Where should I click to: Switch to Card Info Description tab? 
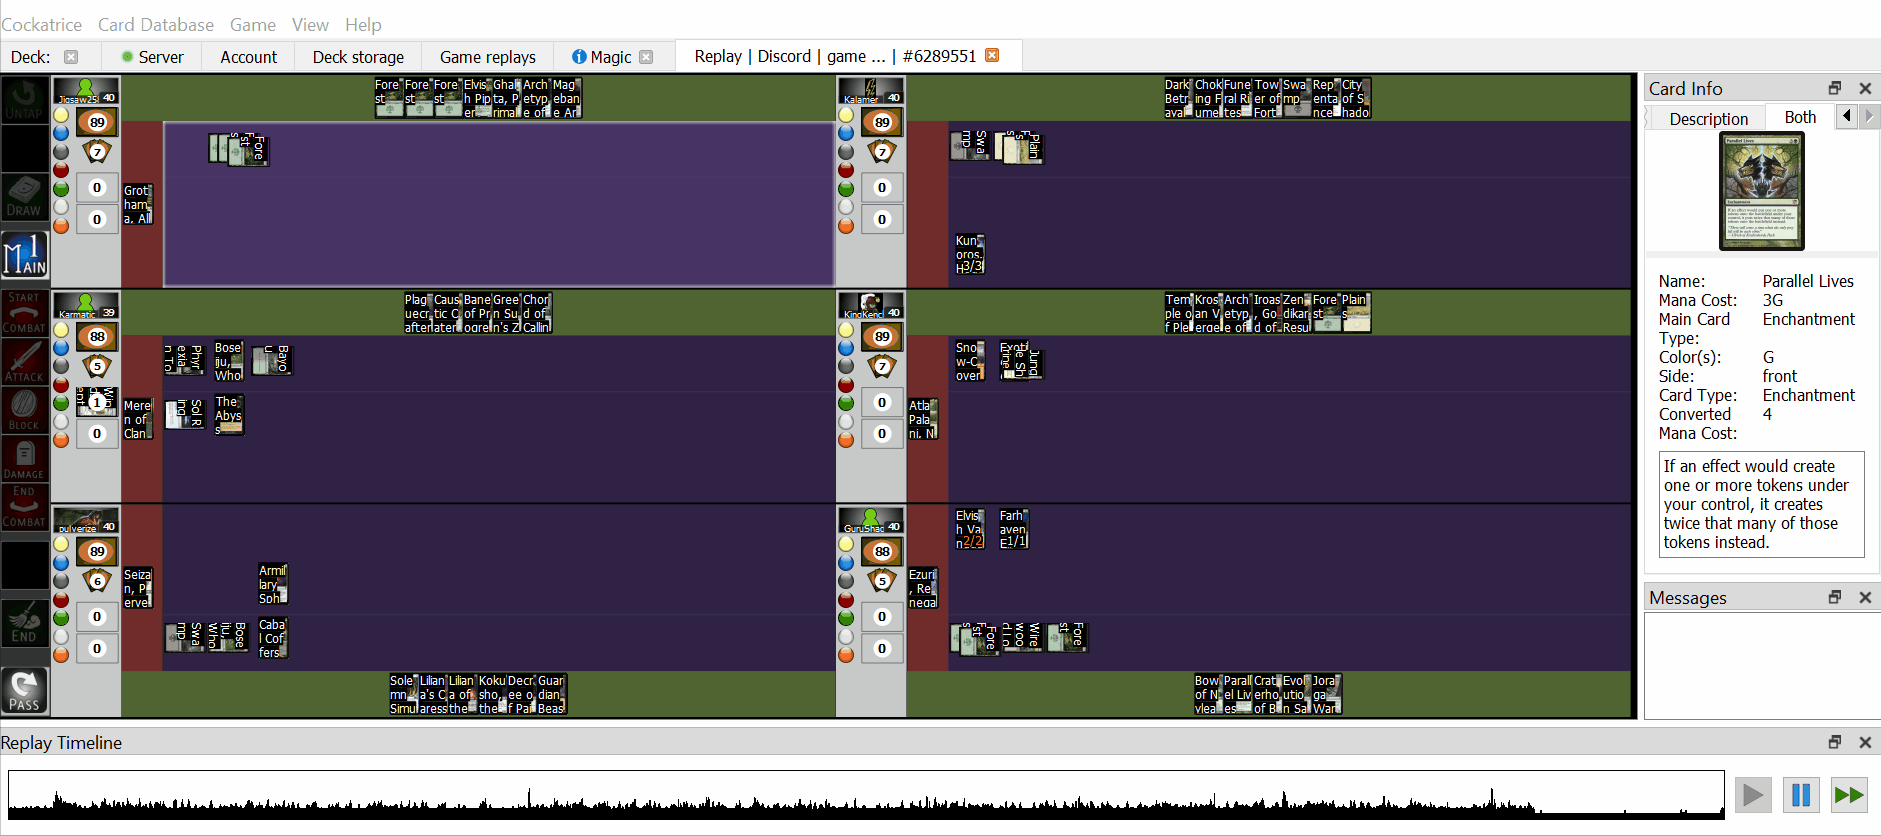(x=1708, y=119)
